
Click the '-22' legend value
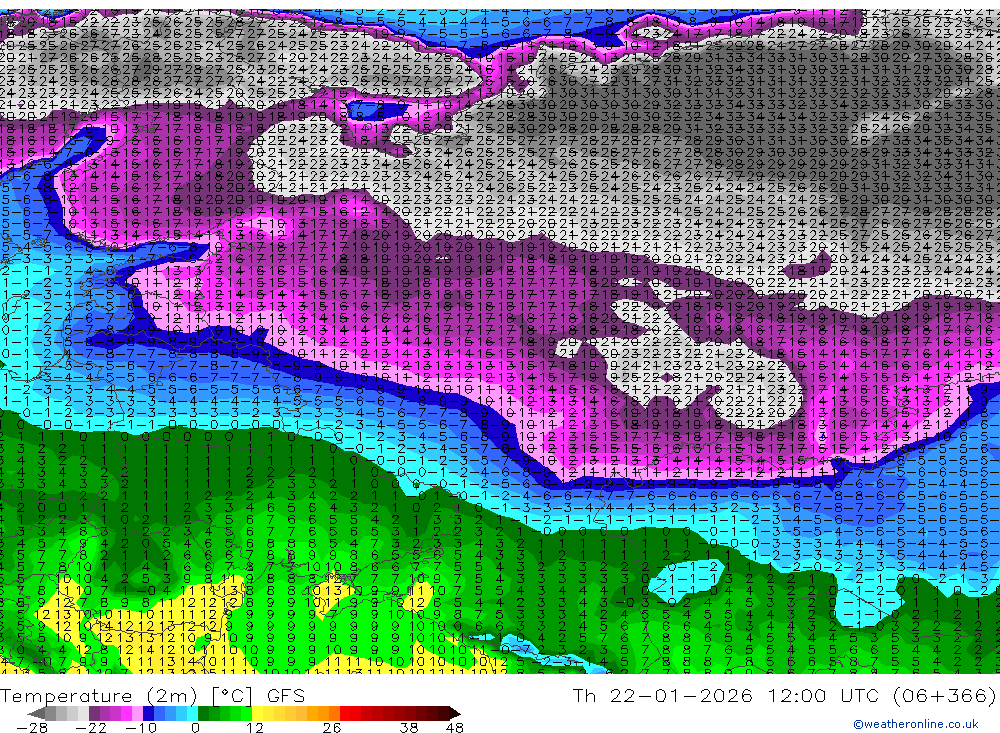91,727
